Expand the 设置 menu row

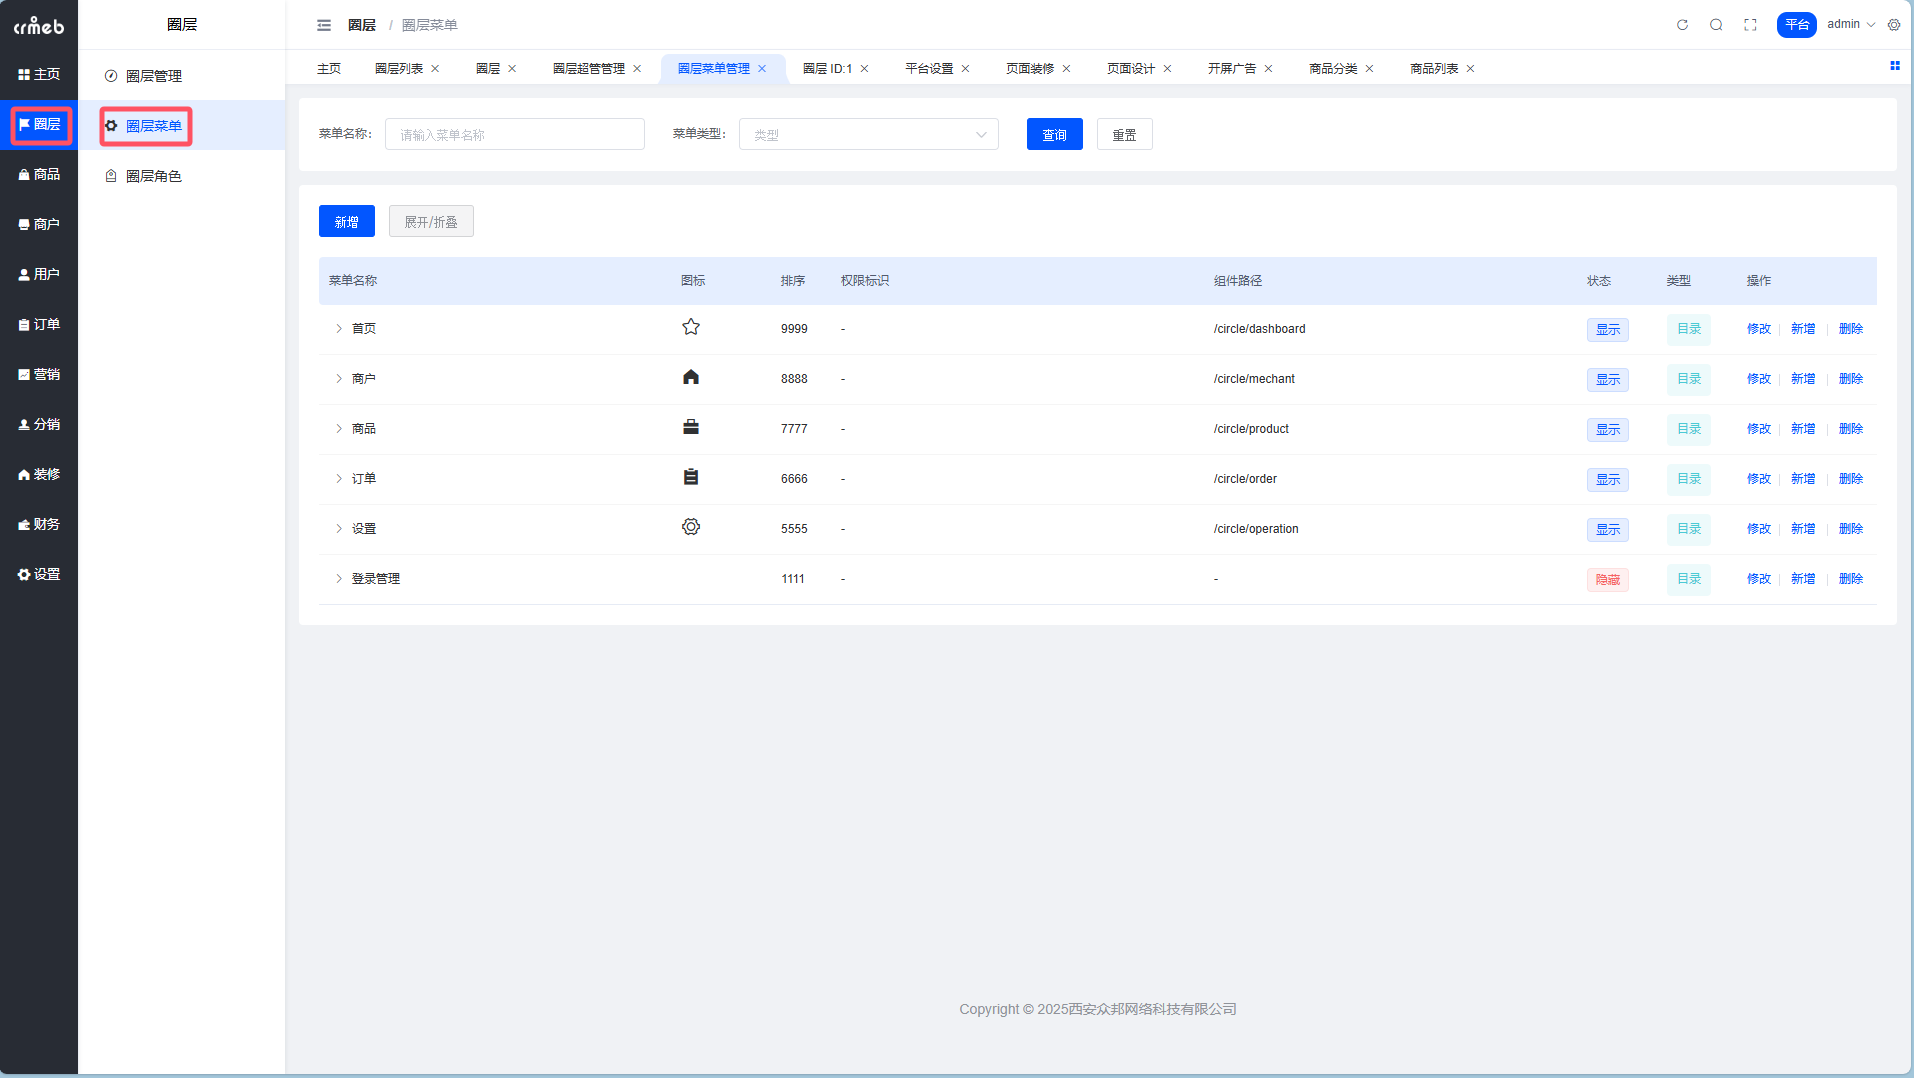click(x=339, y=529)
